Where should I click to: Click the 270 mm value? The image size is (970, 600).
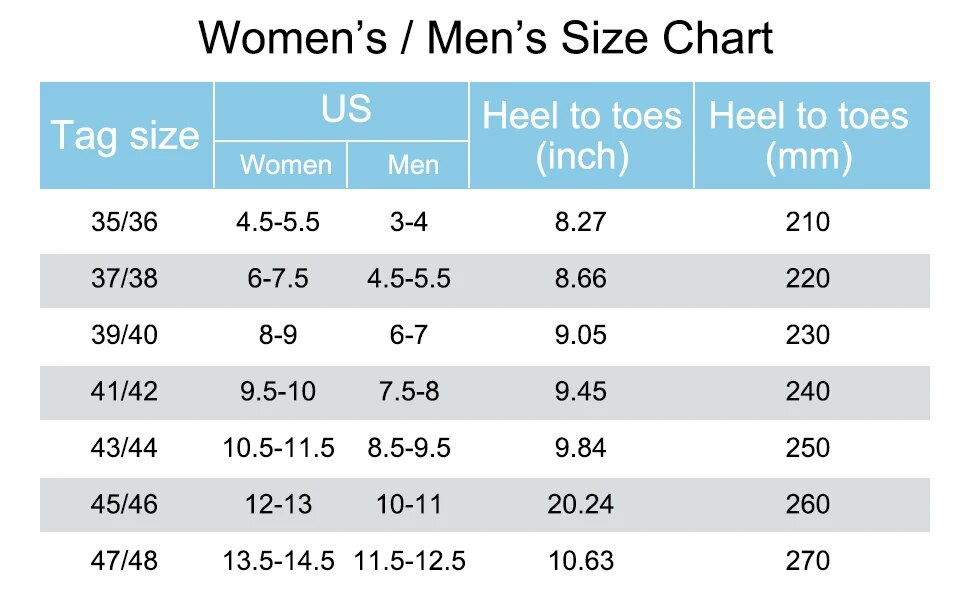click(x=807, y=561)
